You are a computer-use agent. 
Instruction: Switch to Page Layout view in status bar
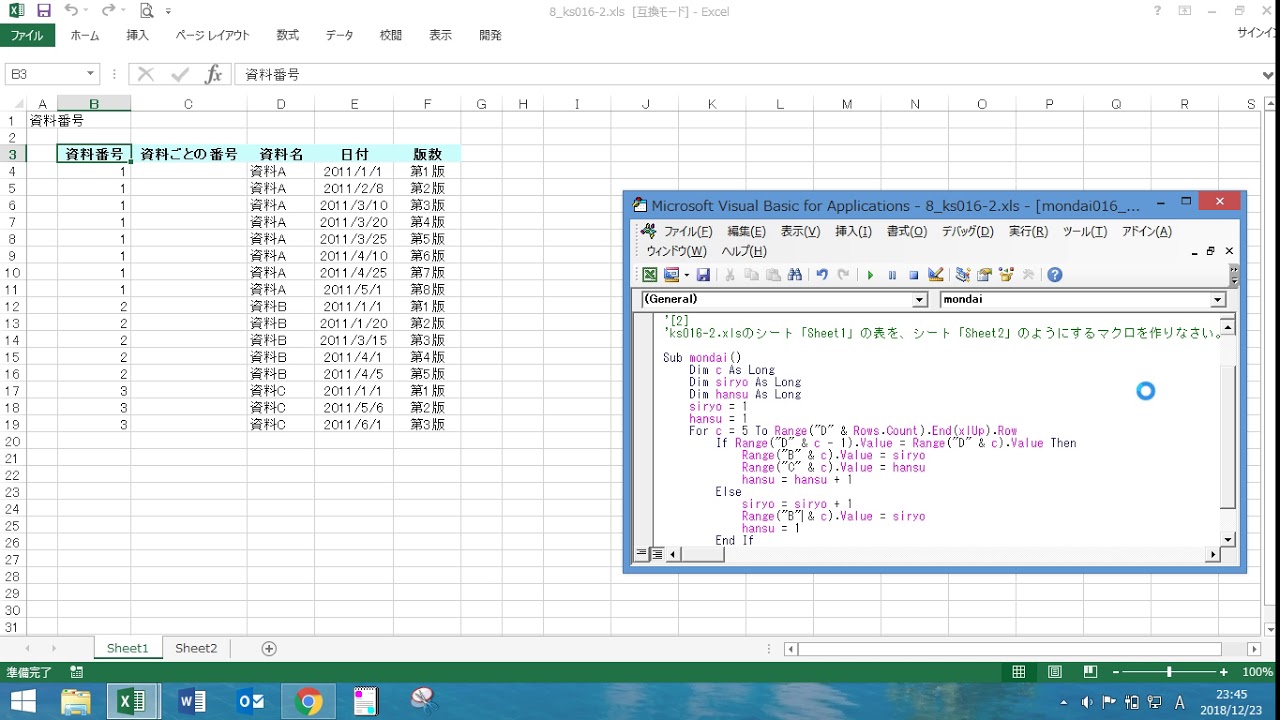point(1054,672)
